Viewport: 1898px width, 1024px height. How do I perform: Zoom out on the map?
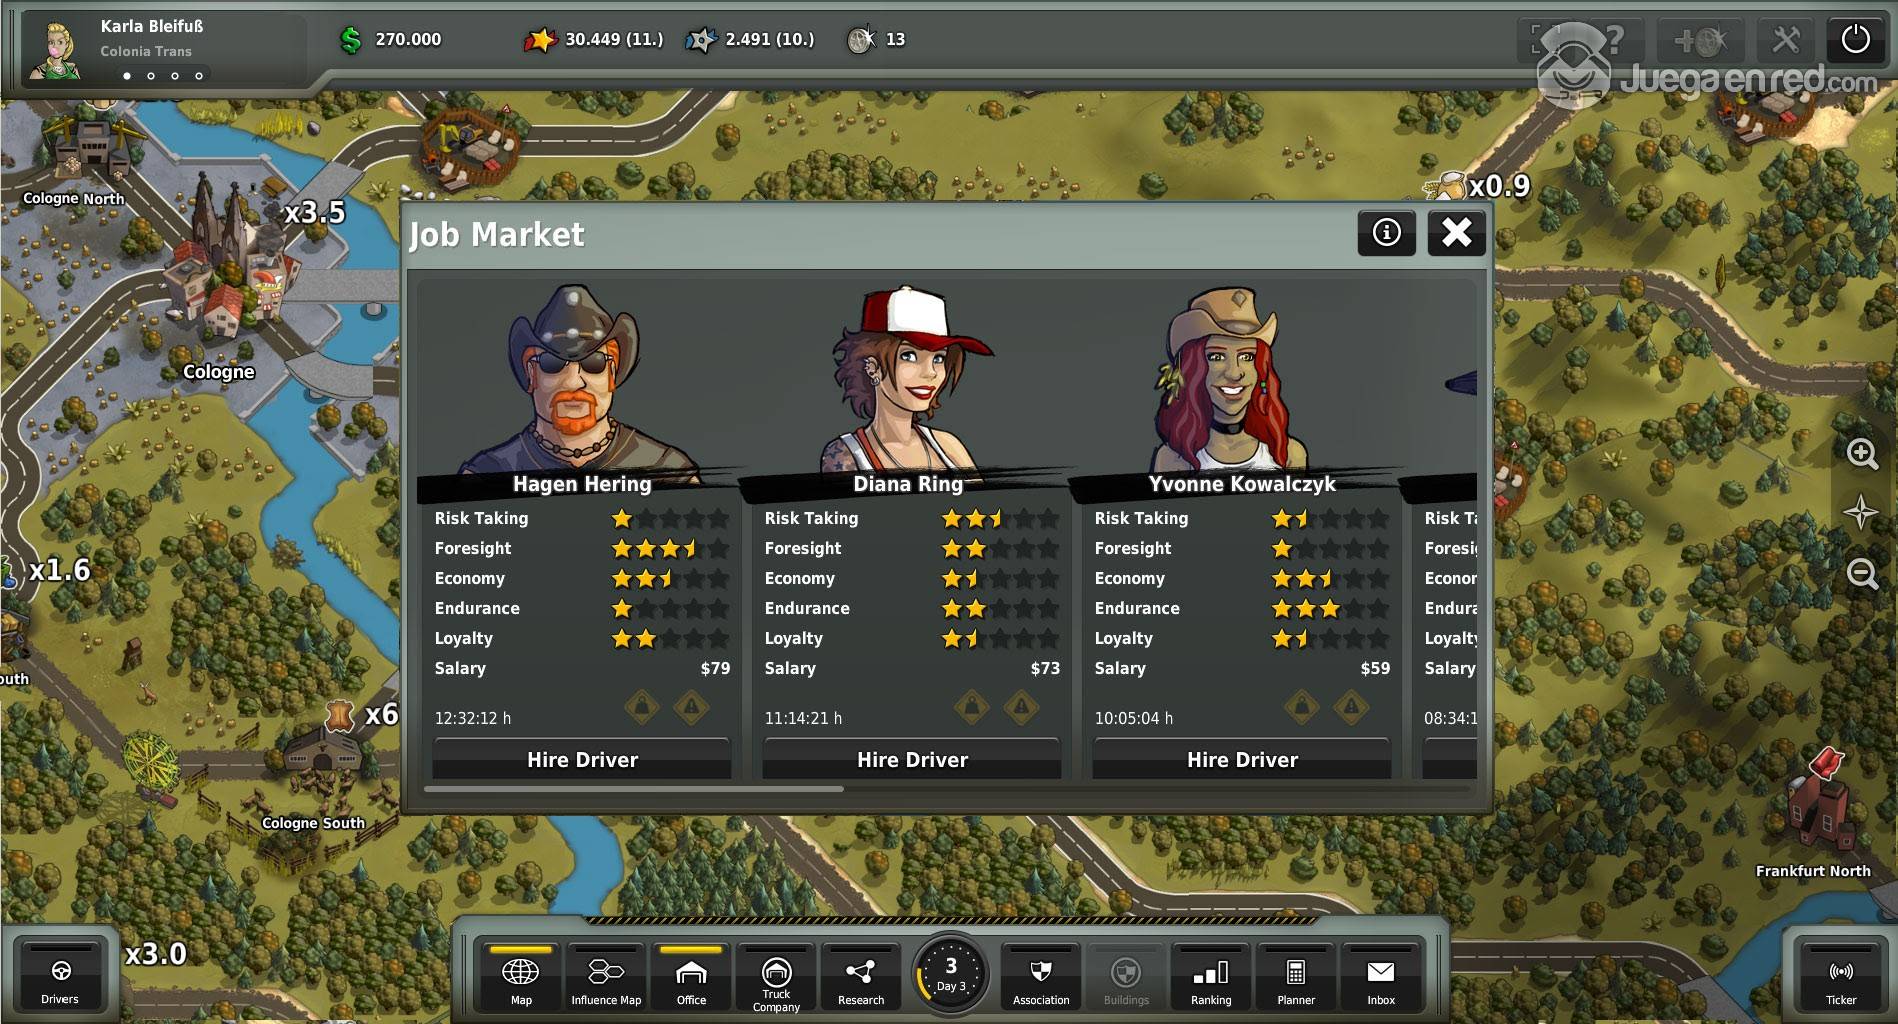coord(1861,574)
